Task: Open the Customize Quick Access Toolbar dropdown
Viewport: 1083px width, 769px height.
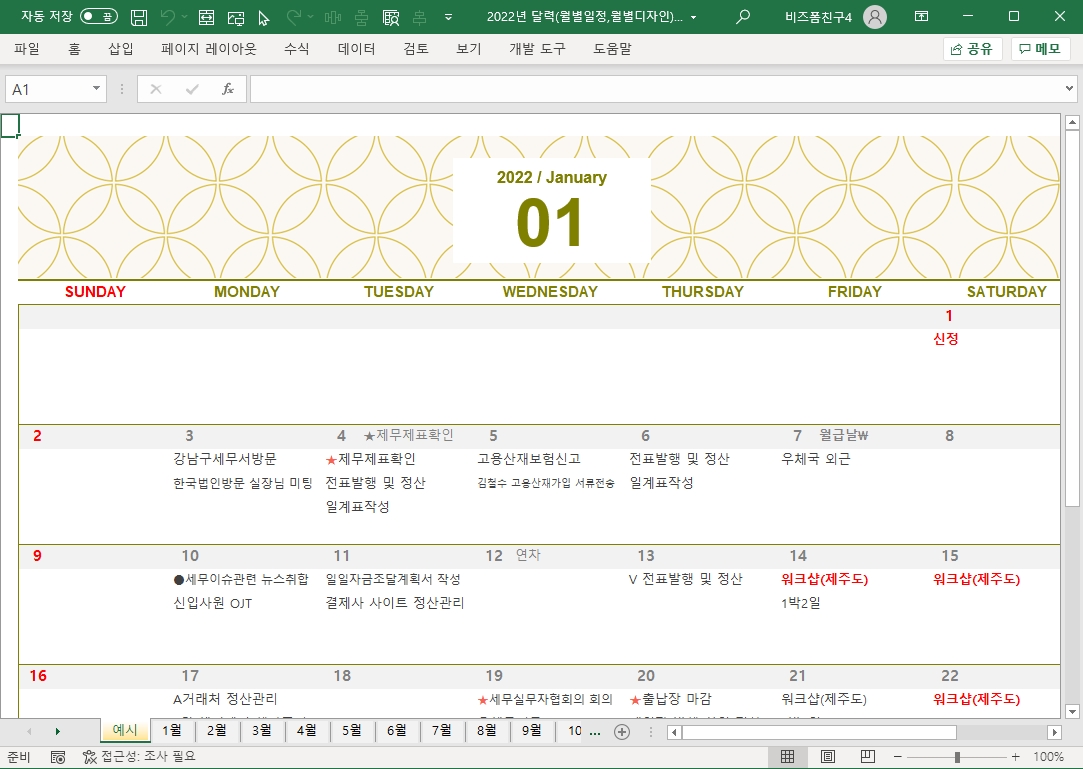Action: click(448, 17)
